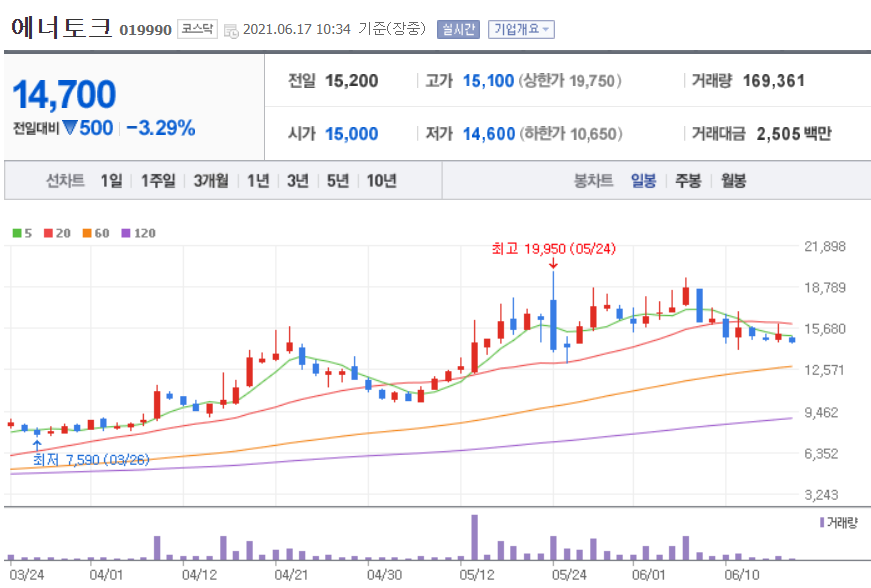
Task: Click the 상한가 19,750 text
Action: point(570,81)
